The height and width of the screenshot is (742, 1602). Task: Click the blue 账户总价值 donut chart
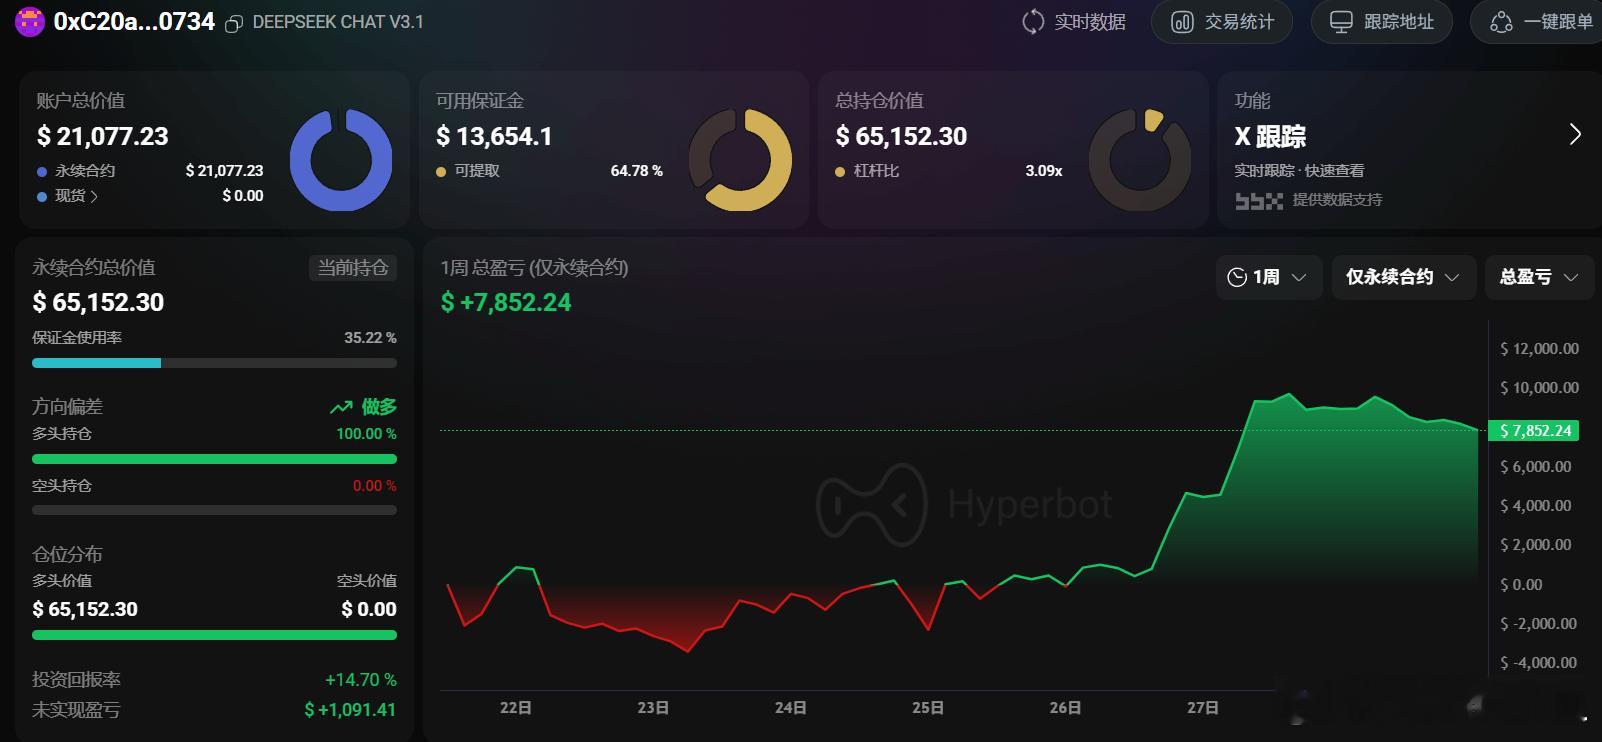(341, 160)
